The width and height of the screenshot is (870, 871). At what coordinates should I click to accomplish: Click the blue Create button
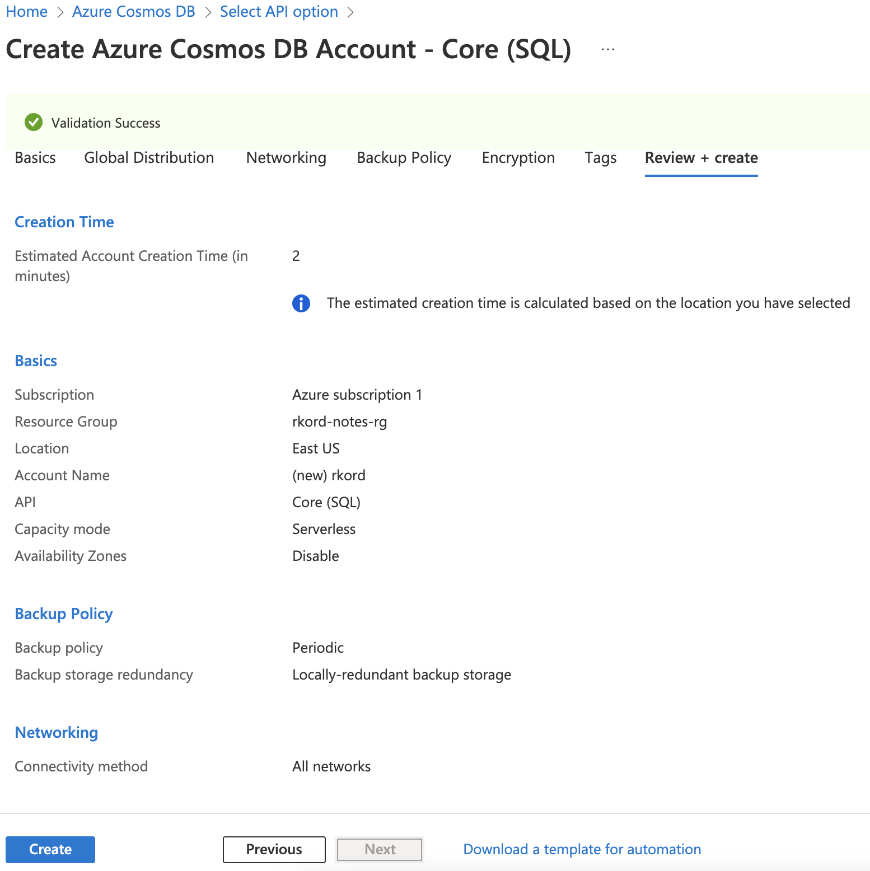tap(50, 849)
